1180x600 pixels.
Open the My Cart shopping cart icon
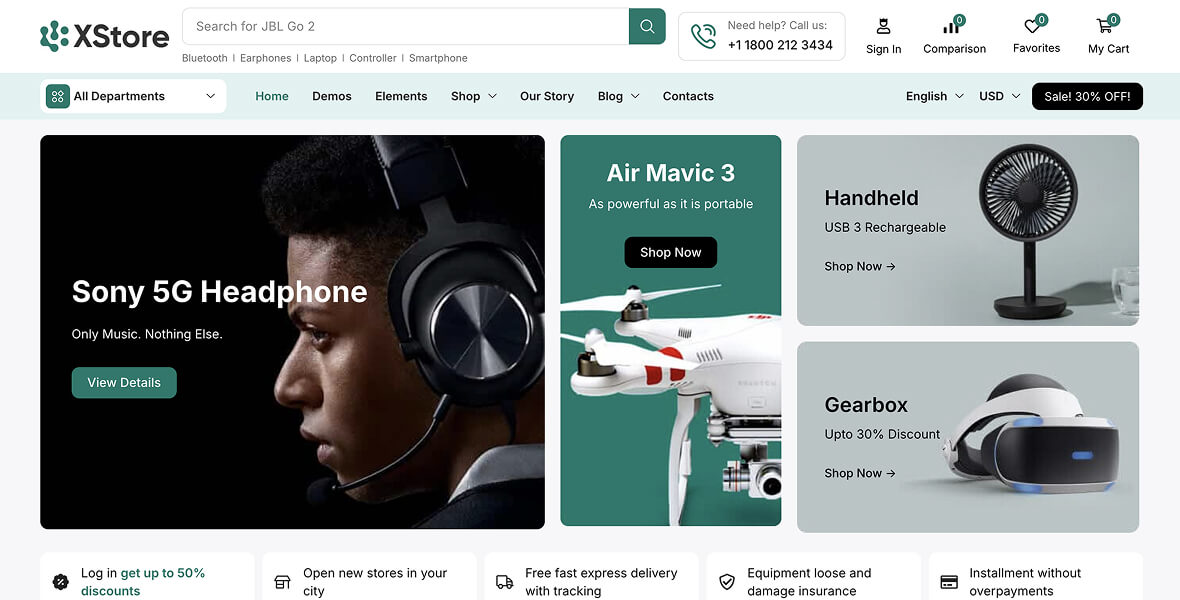tap(1105, 26)
